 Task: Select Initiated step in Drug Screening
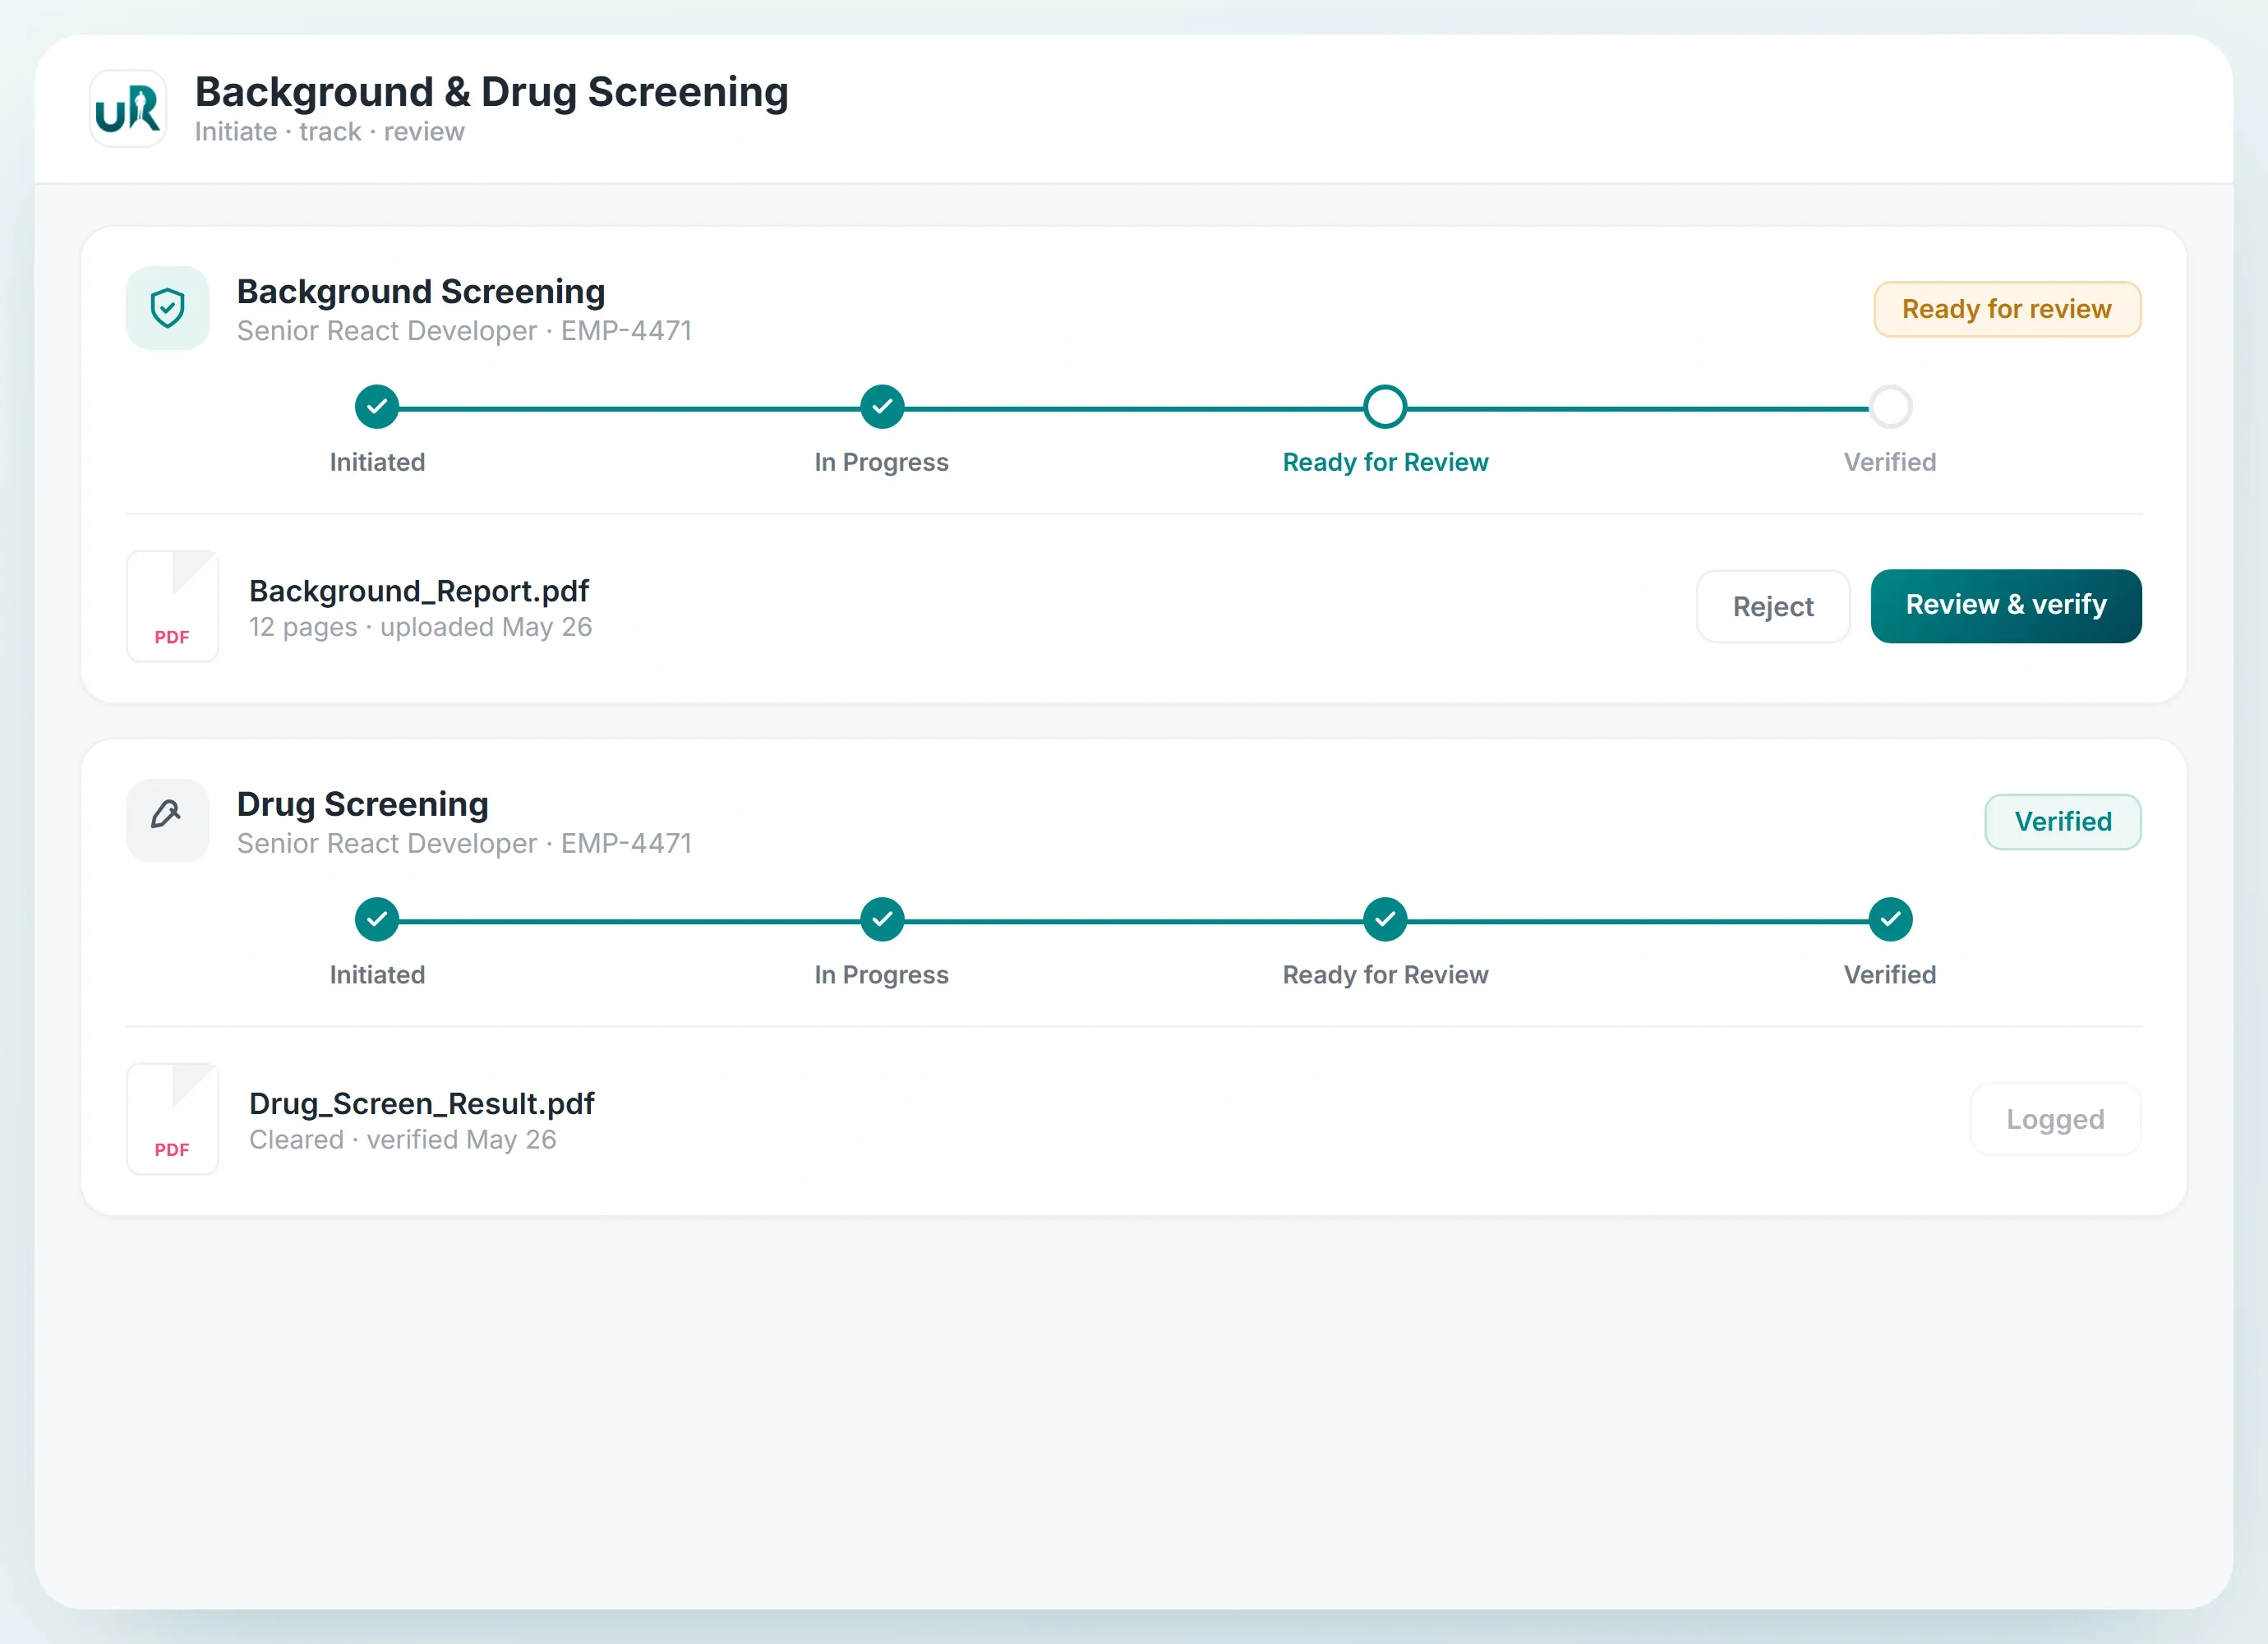pyautogui.click(x=377, y=920)
